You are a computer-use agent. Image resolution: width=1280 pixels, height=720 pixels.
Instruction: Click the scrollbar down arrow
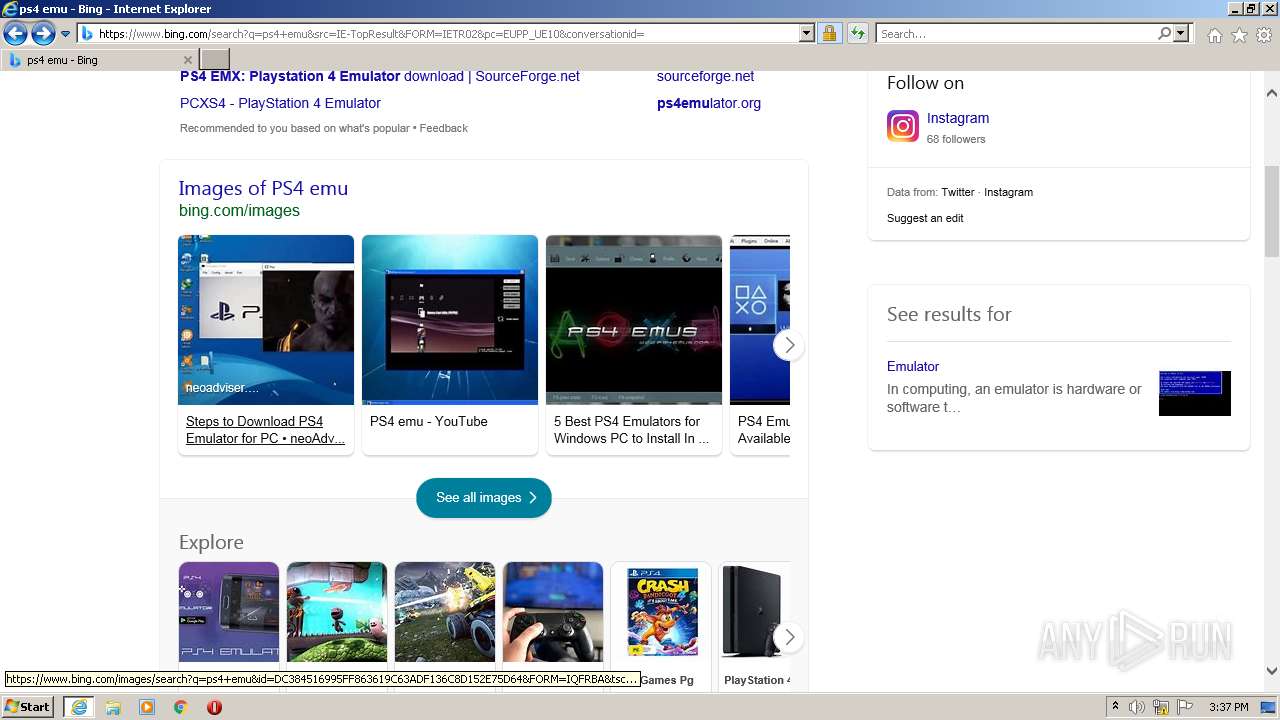point(1272,671)
